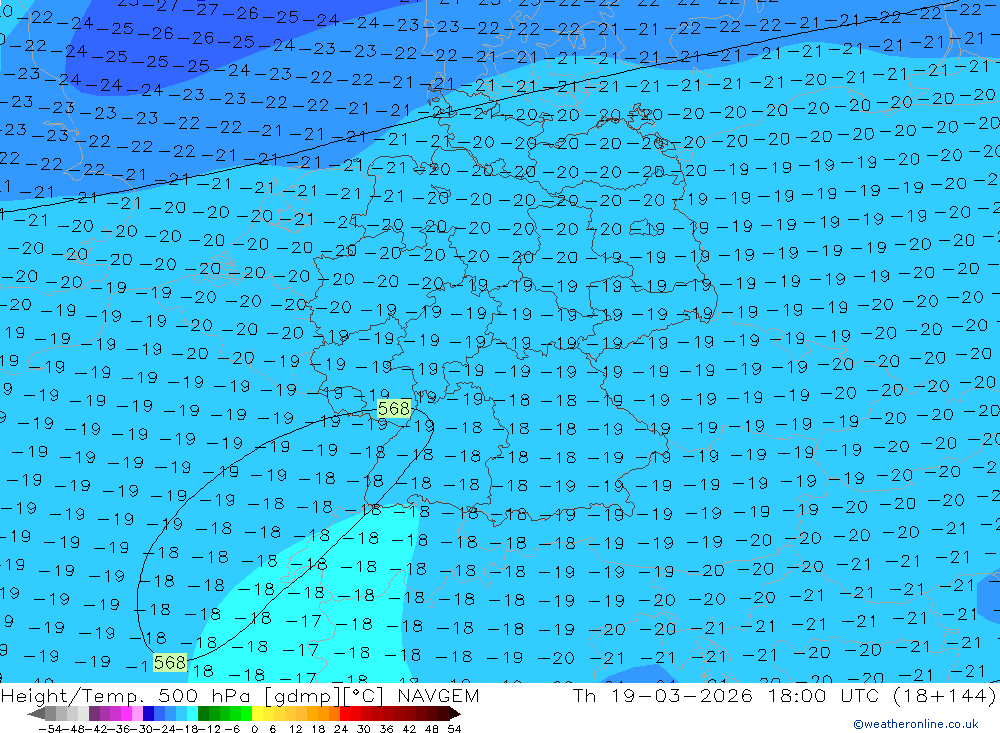Click the -54 legend label
Screen dimensions: 1000x733
[50, 728]
